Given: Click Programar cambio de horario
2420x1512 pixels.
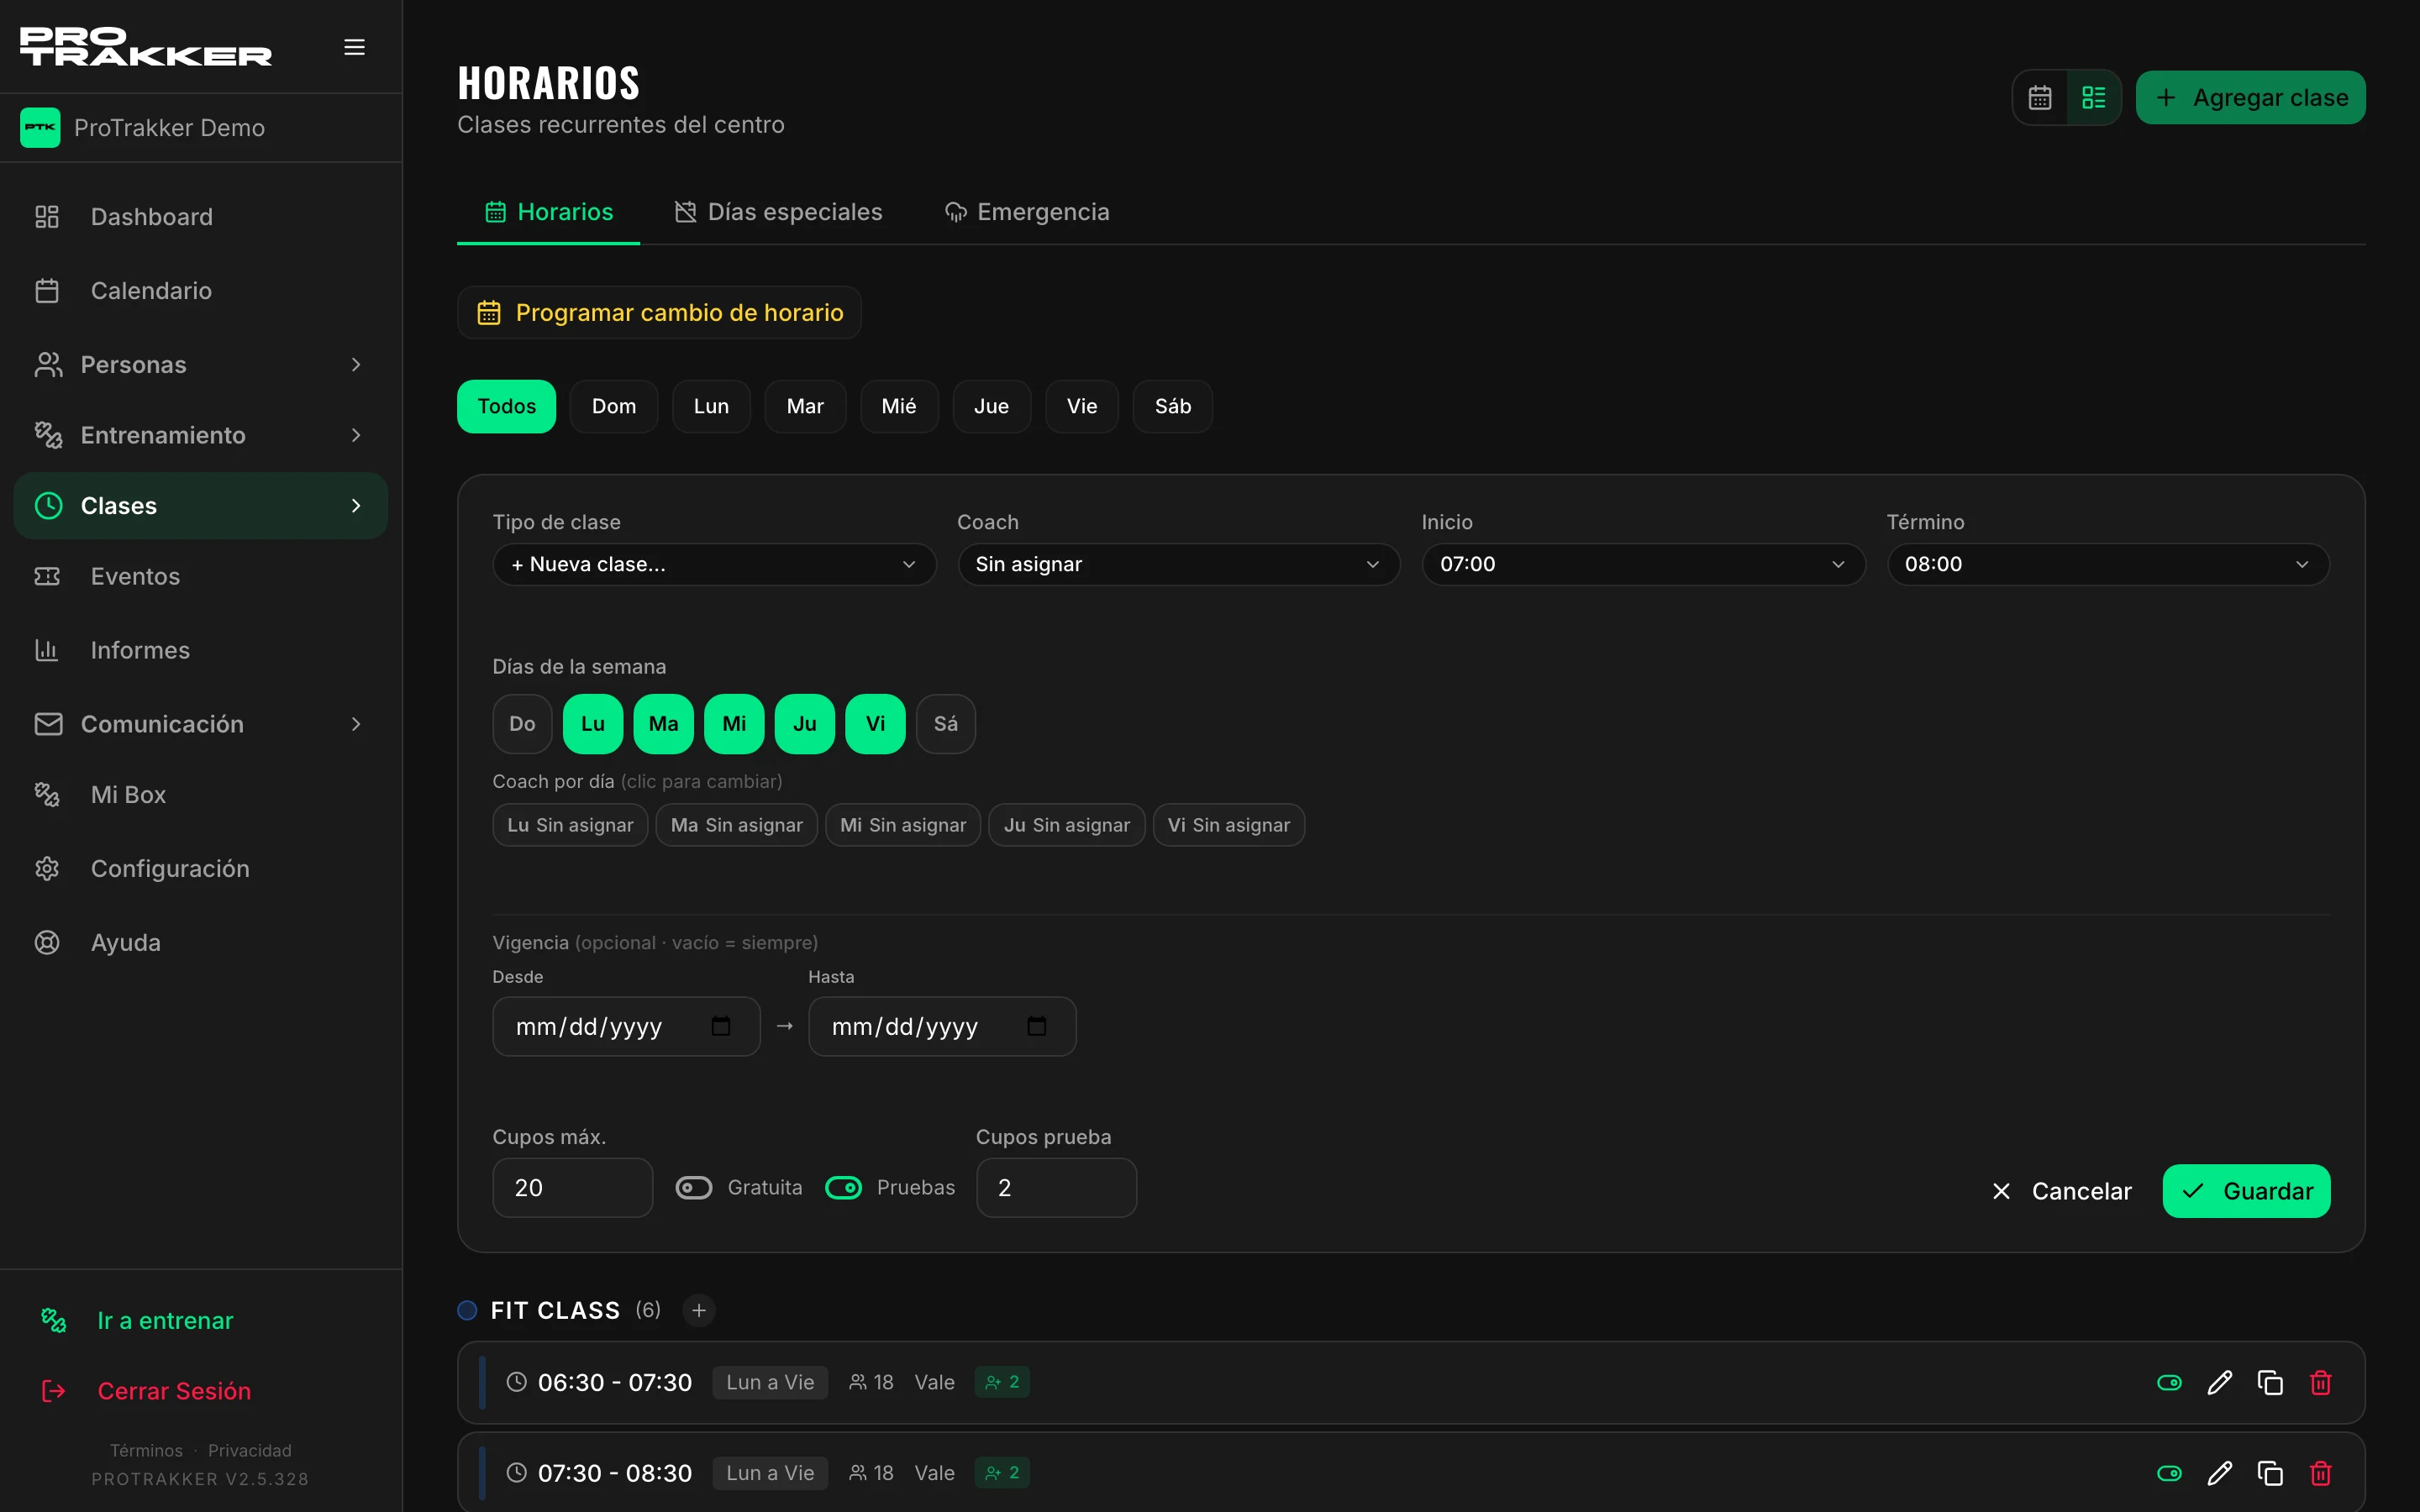Looking at the screenshot, I should pyautogui.click(x=659, y=313).
